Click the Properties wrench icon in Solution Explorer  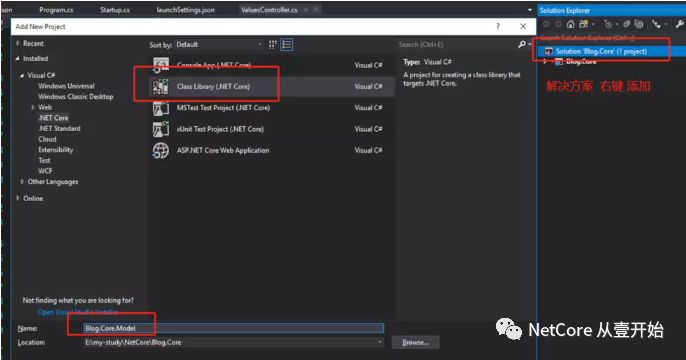pyautogui.click(x=679, y=24)
